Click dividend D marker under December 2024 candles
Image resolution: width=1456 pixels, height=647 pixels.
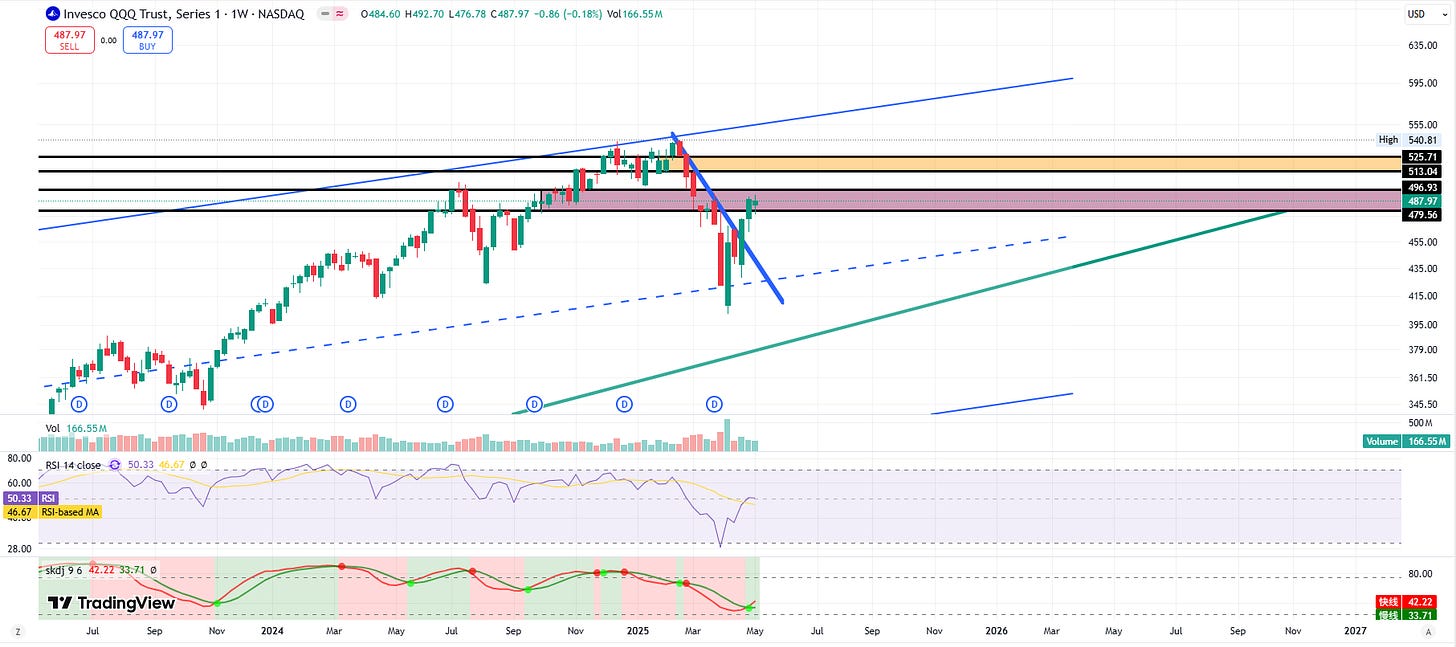pos(624,404)
